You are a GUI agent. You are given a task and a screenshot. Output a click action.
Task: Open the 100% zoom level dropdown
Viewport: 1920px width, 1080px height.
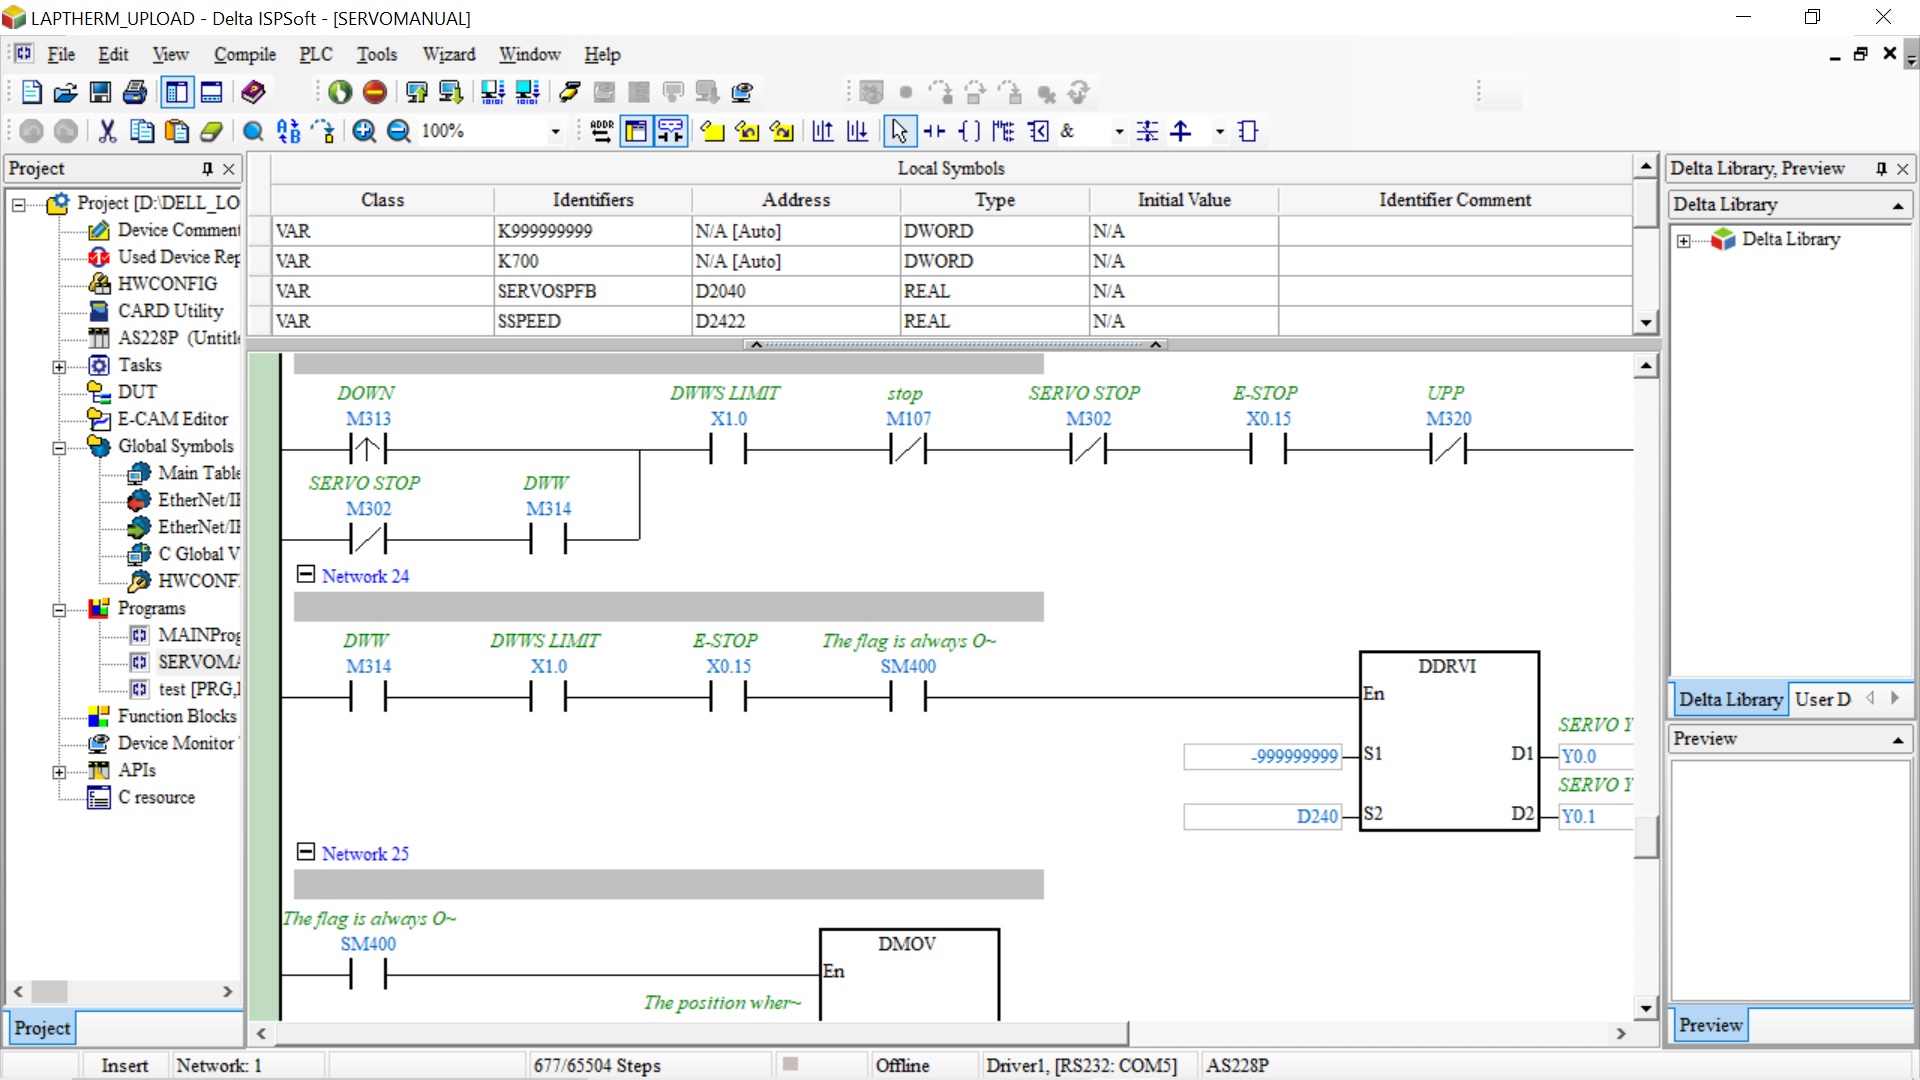point(555,132)
